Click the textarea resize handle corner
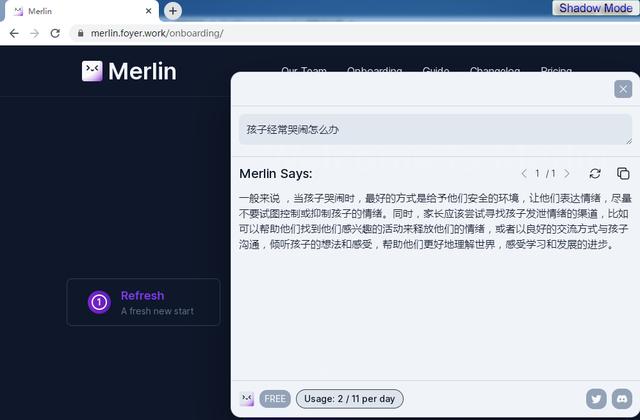The height and width of the screenshot is (420, 640). (x=629, y=141)
